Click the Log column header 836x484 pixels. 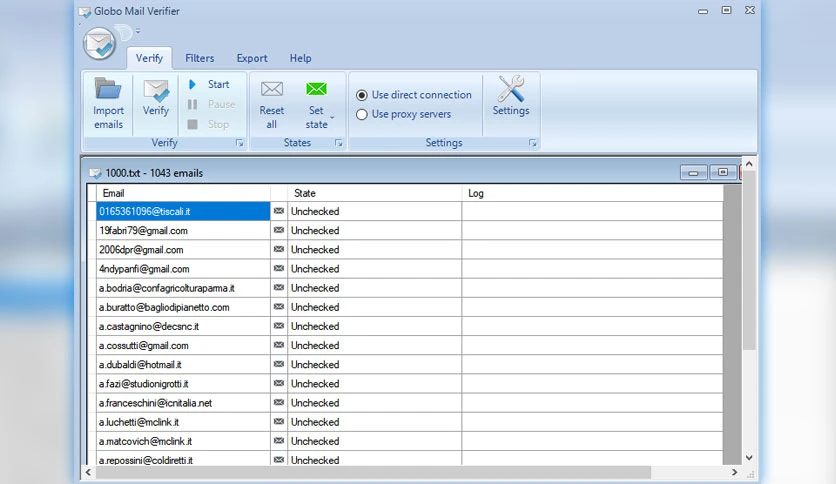[x=592, y=193]
